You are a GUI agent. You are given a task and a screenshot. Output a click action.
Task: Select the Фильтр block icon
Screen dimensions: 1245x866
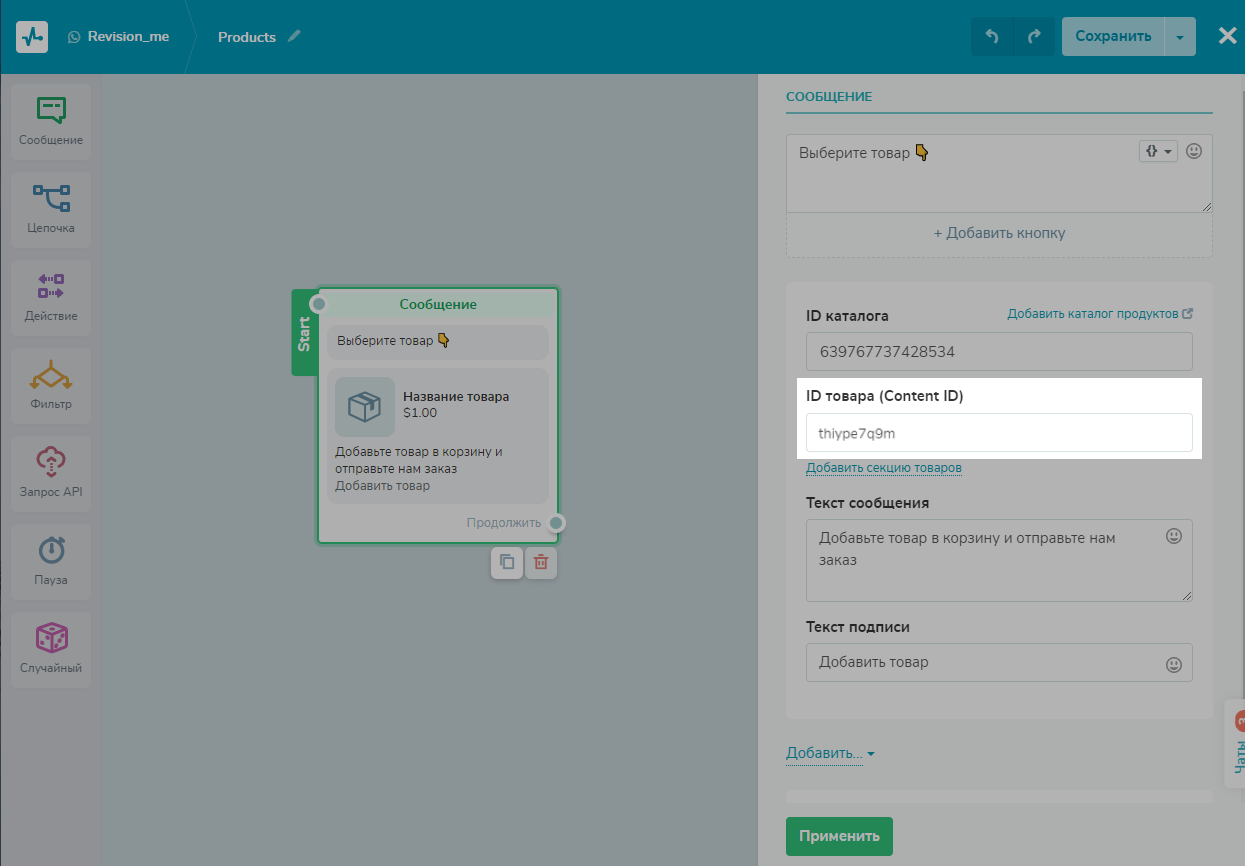[50, 376]
